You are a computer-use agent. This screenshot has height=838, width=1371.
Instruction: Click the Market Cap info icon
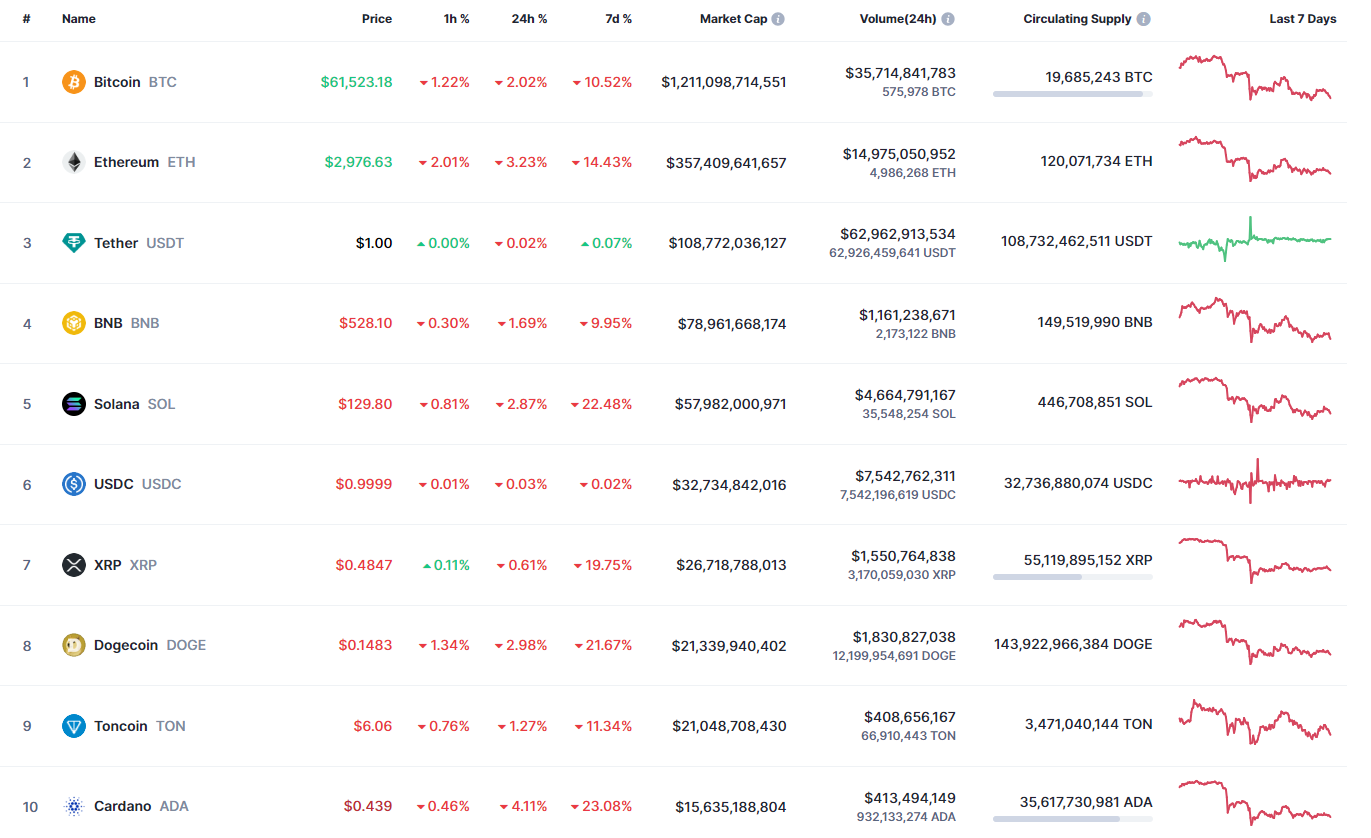[778, 19]
